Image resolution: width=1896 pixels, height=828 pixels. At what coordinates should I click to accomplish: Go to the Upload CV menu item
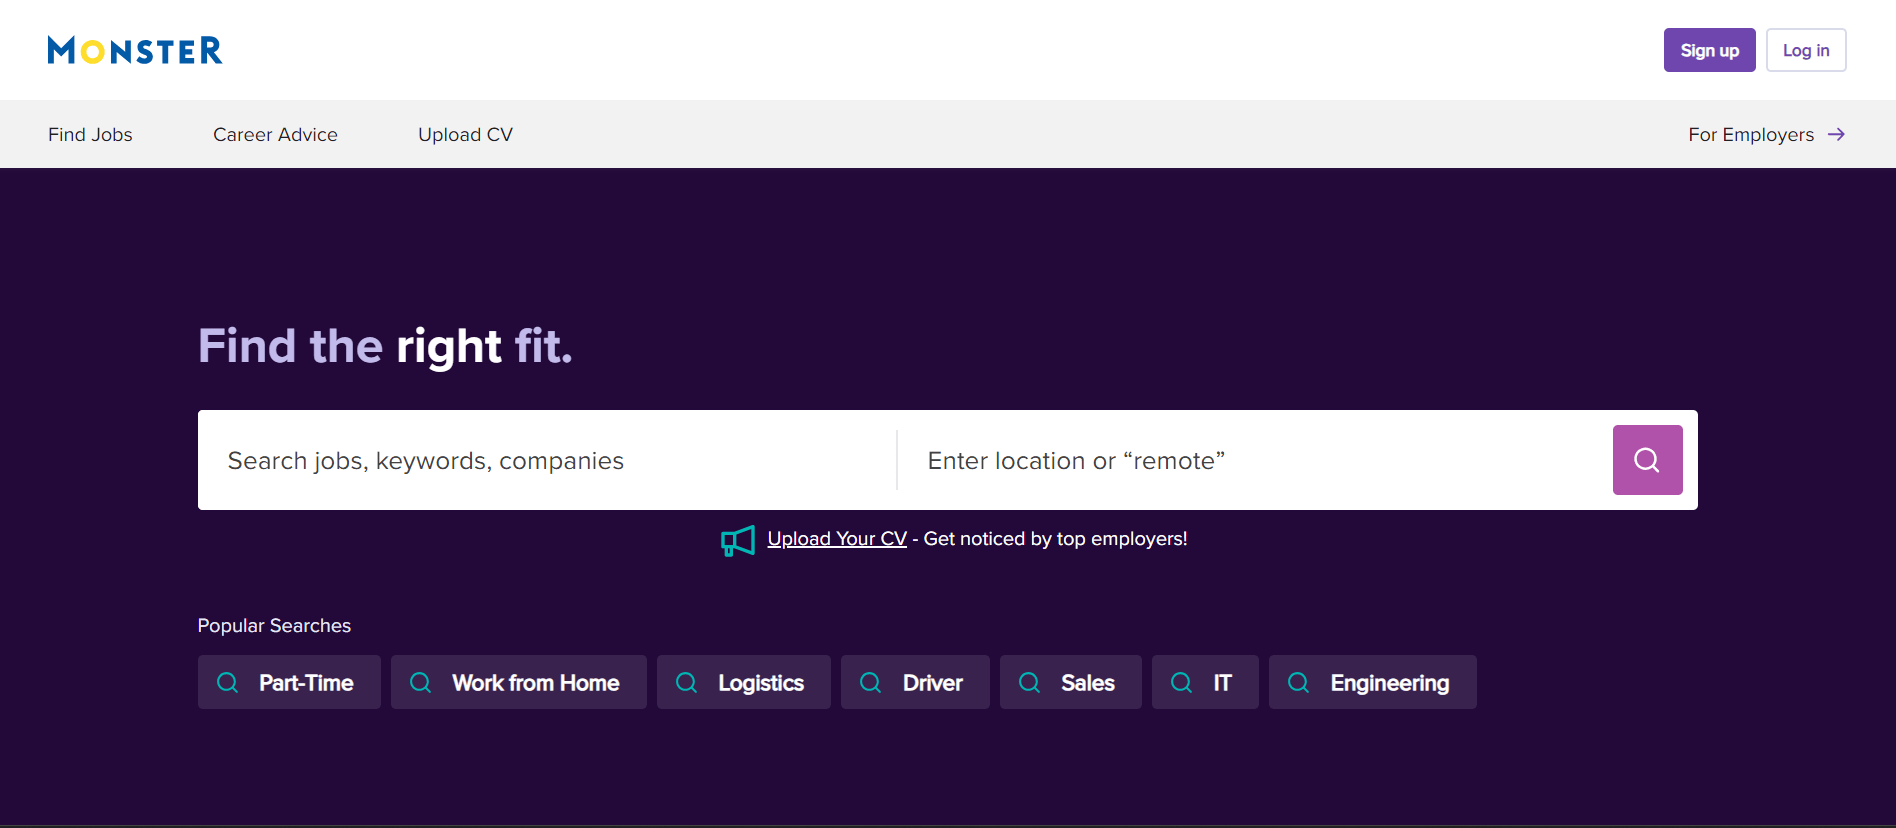pyautogui.click(x=465, y=134)
